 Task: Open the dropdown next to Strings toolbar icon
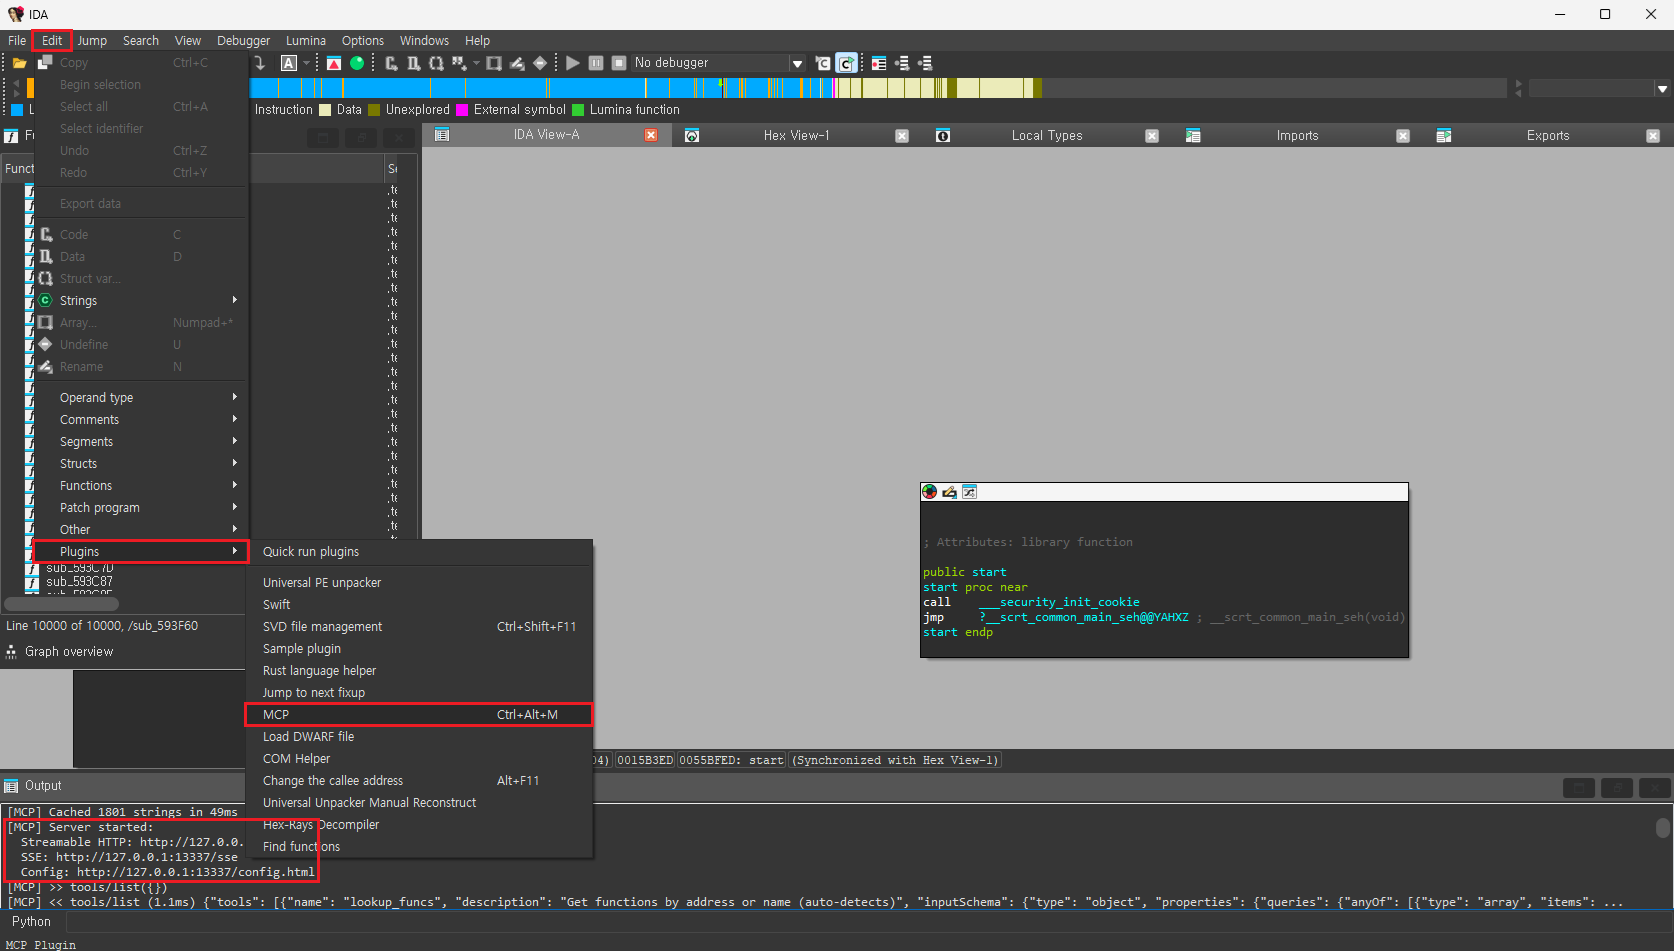coord(476,63)
